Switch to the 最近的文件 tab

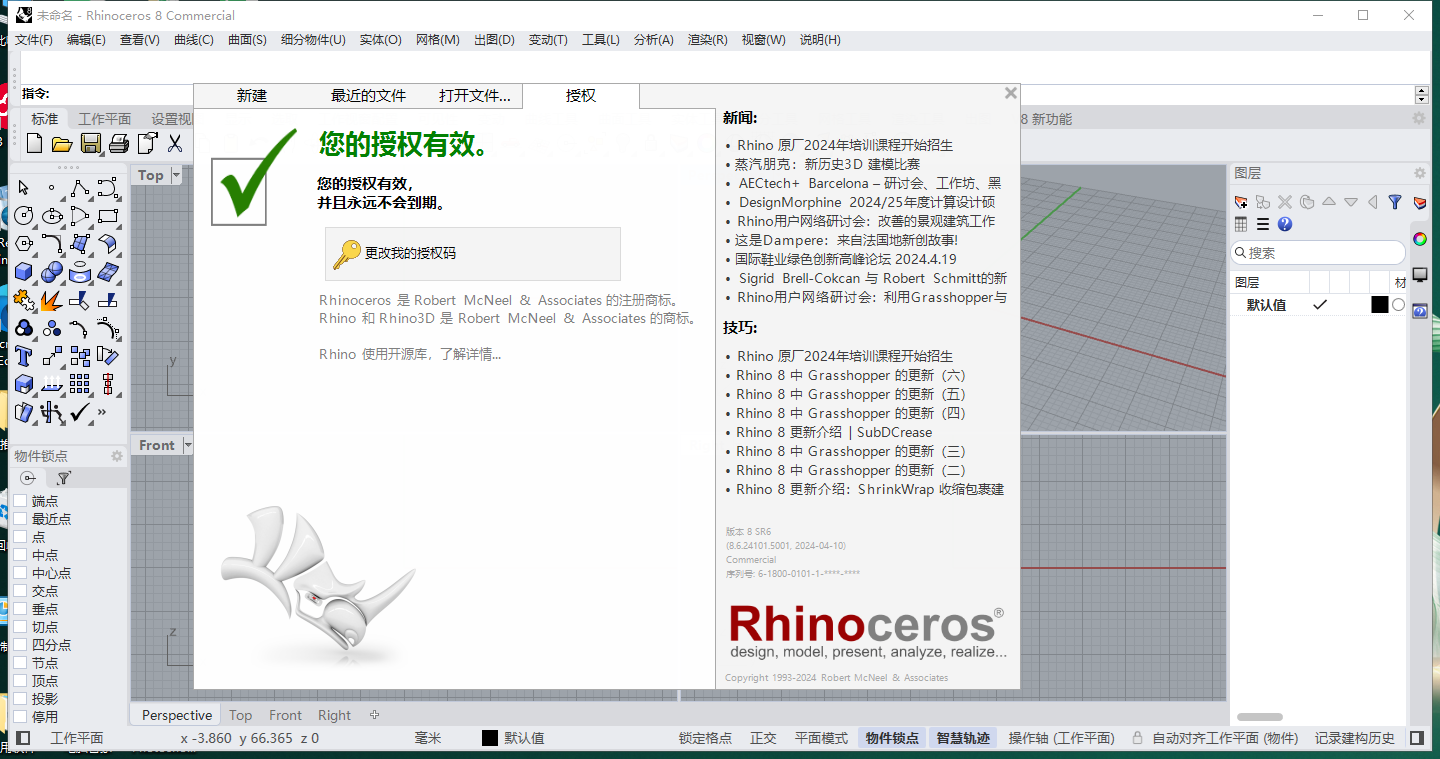click(368, 96)
